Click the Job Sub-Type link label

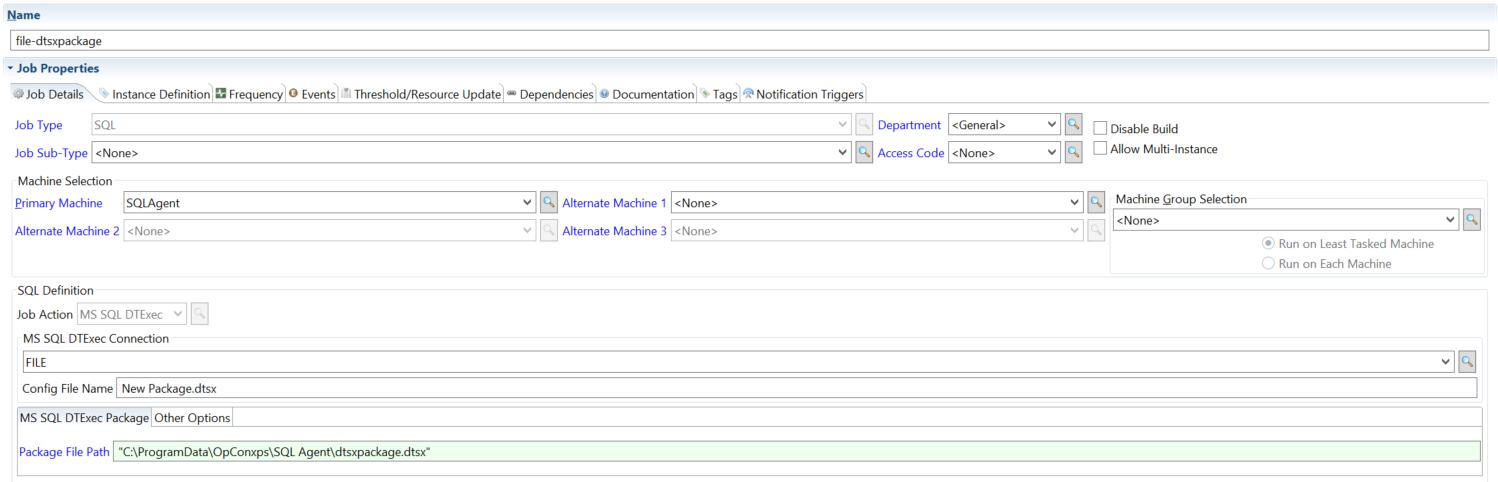click(x=51, y=153)
